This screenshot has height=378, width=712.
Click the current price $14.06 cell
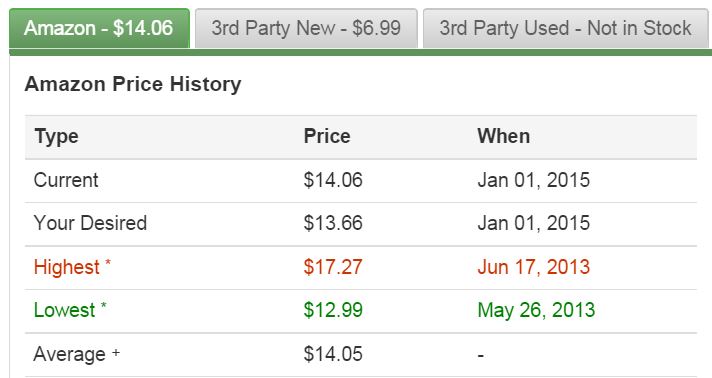(333, 180)
